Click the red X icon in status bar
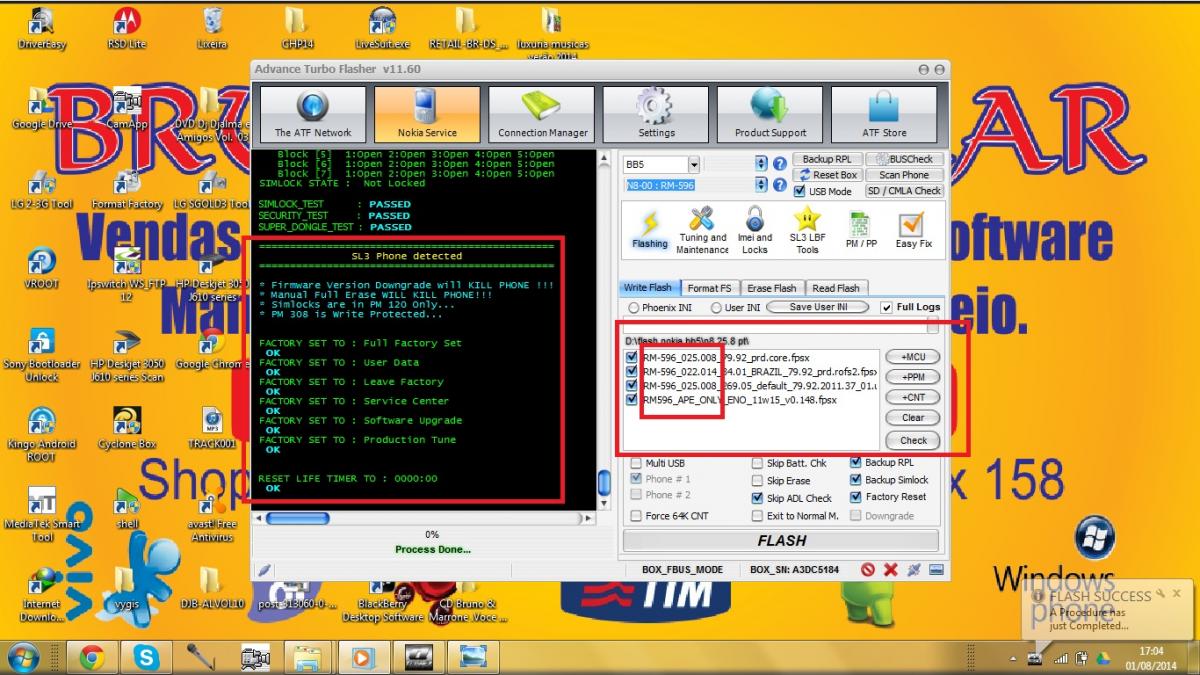 tap(890, 569)
